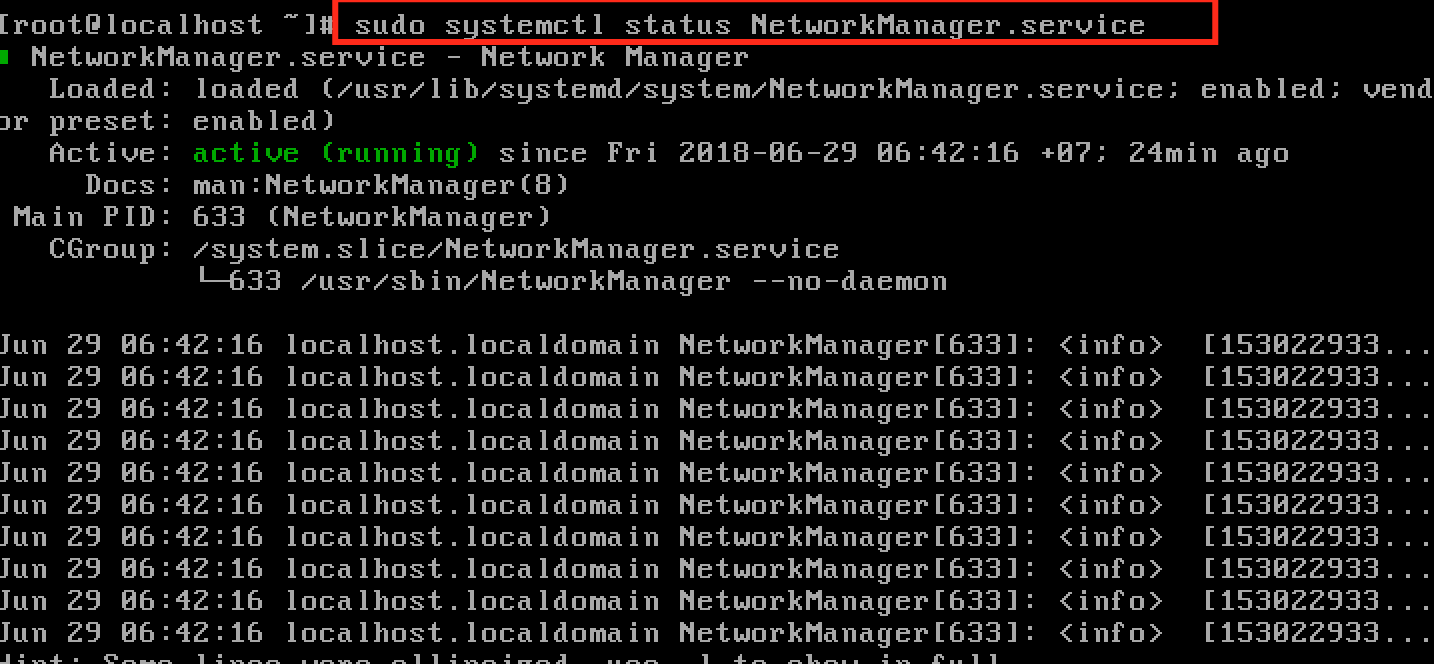Click the 'enabled; vend' truncated text on Loaded line

point(1317,90)
